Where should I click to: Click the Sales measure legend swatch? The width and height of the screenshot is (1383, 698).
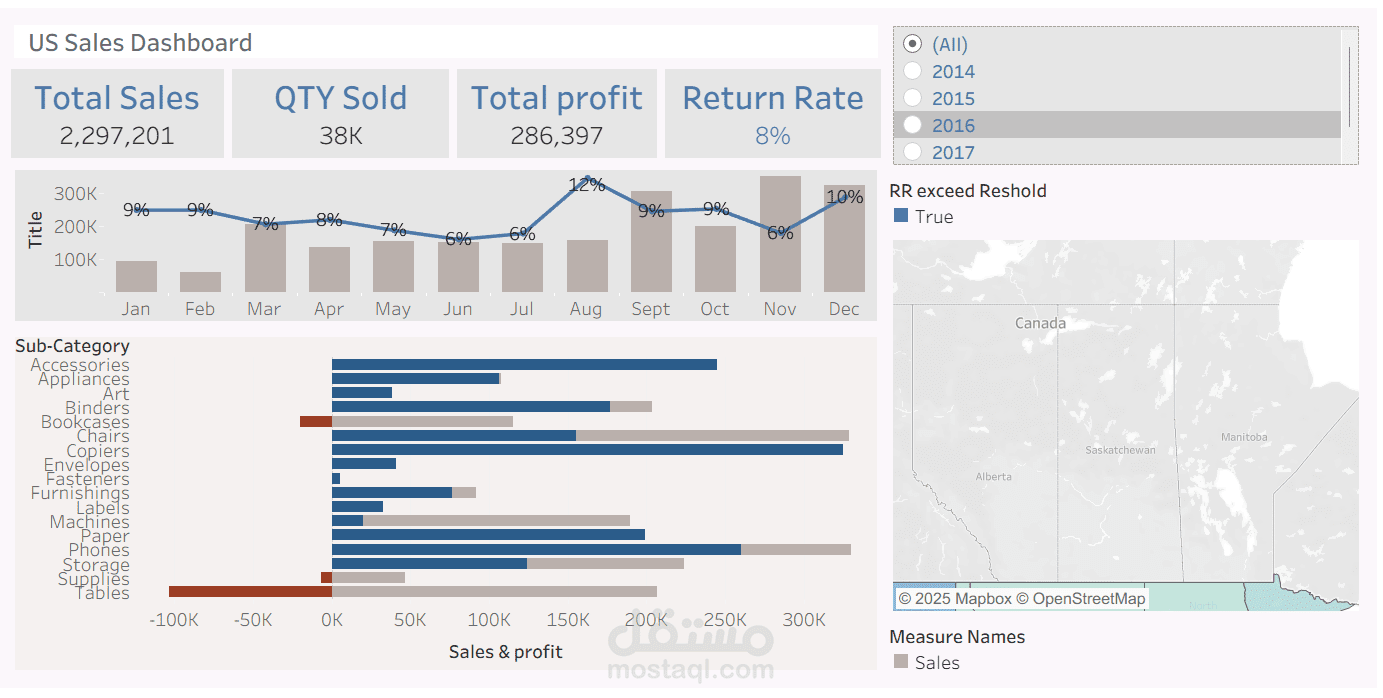[x=901, y=661]
